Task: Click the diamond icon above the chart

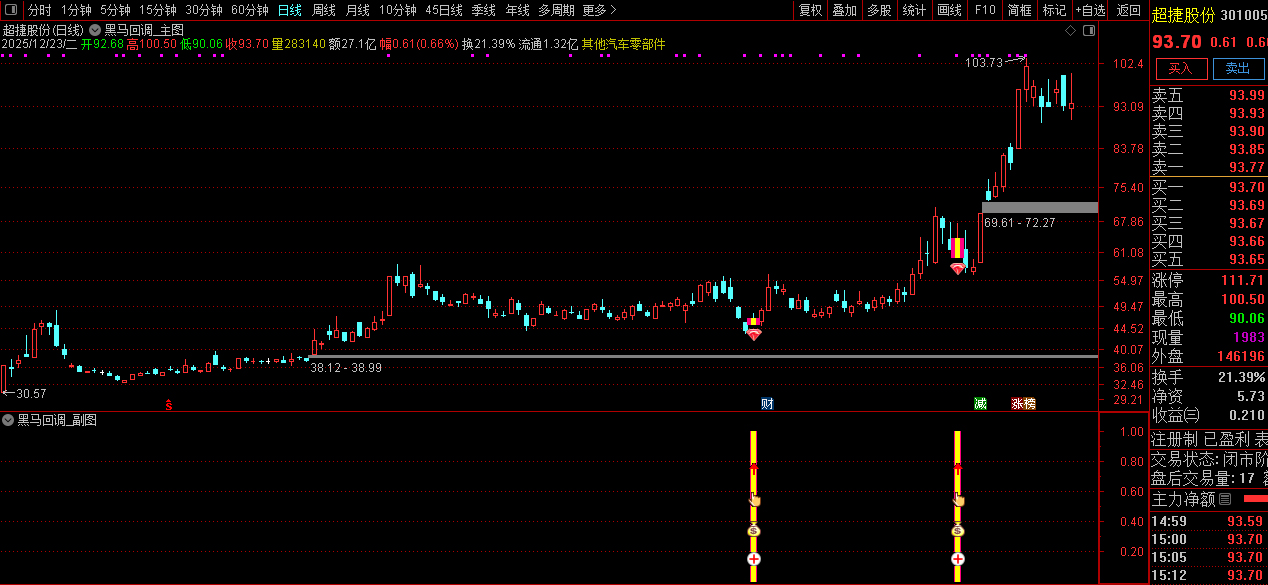Action: [x=1070, y=31]
